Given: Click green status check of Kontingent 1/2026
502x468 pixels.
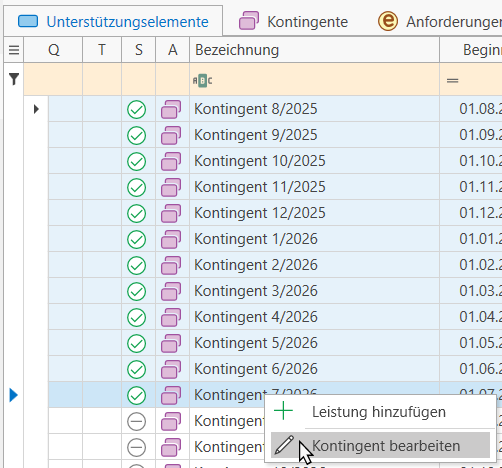Looking at the screenshot, I should [x=136, y=239].
